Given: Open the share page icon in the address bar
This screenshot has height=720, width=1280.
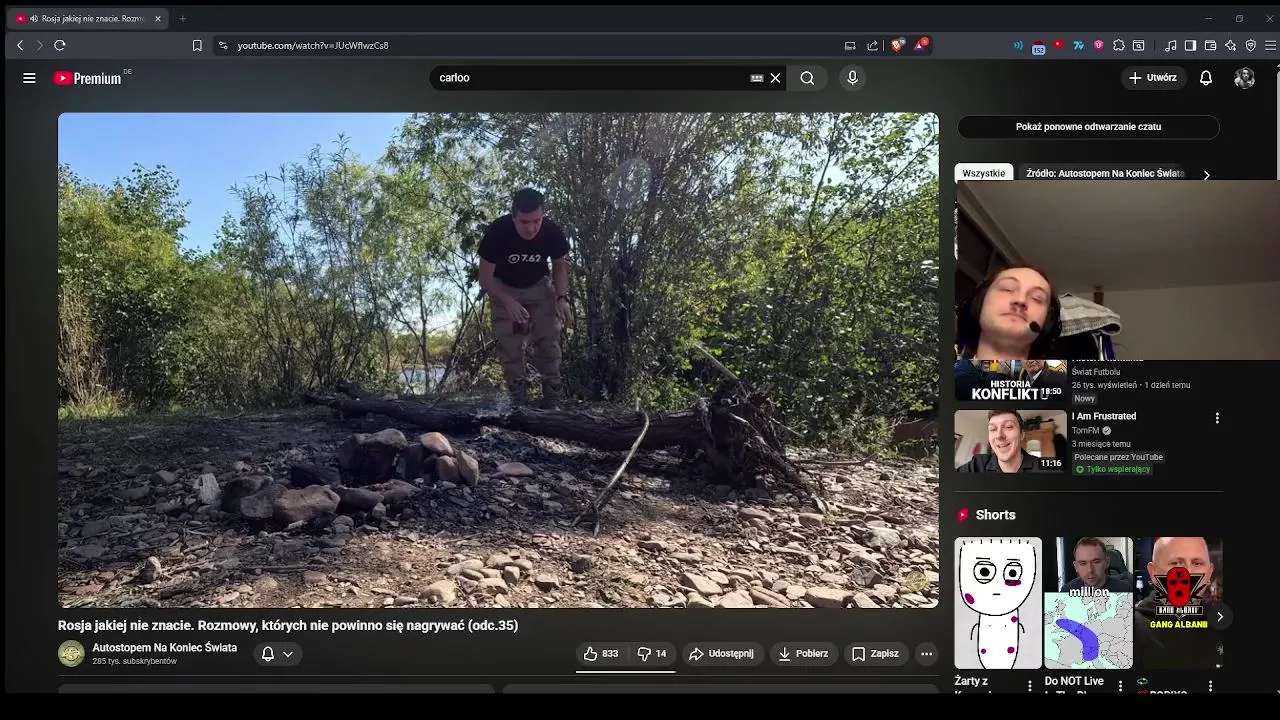Looking at the screenshot, I should 872,45.
